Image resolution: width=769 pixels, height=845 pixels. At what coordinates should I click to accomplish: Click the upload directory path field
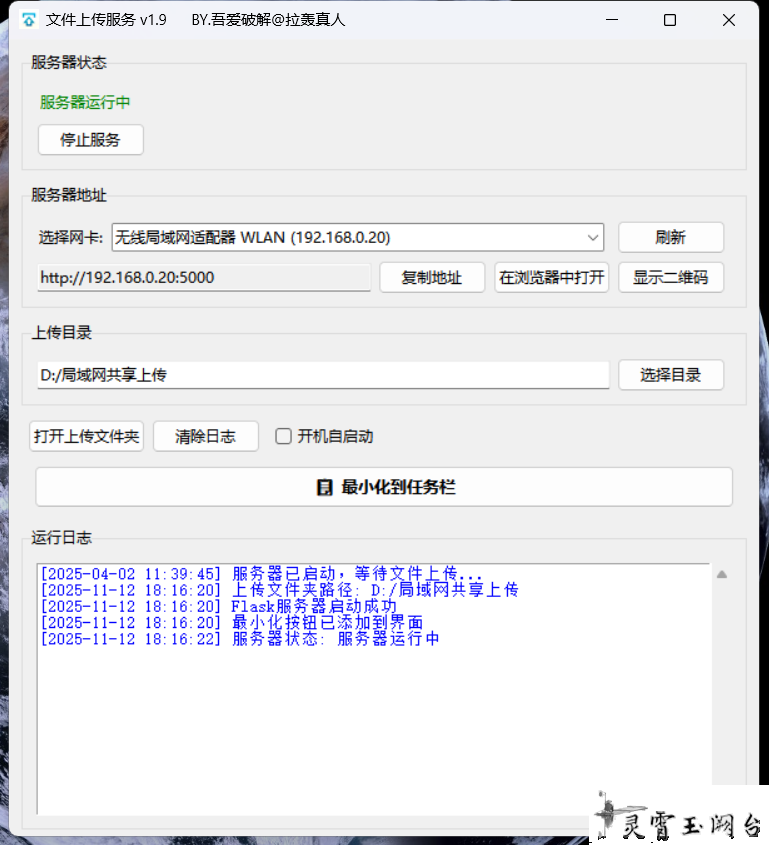(x=322, y=375)
